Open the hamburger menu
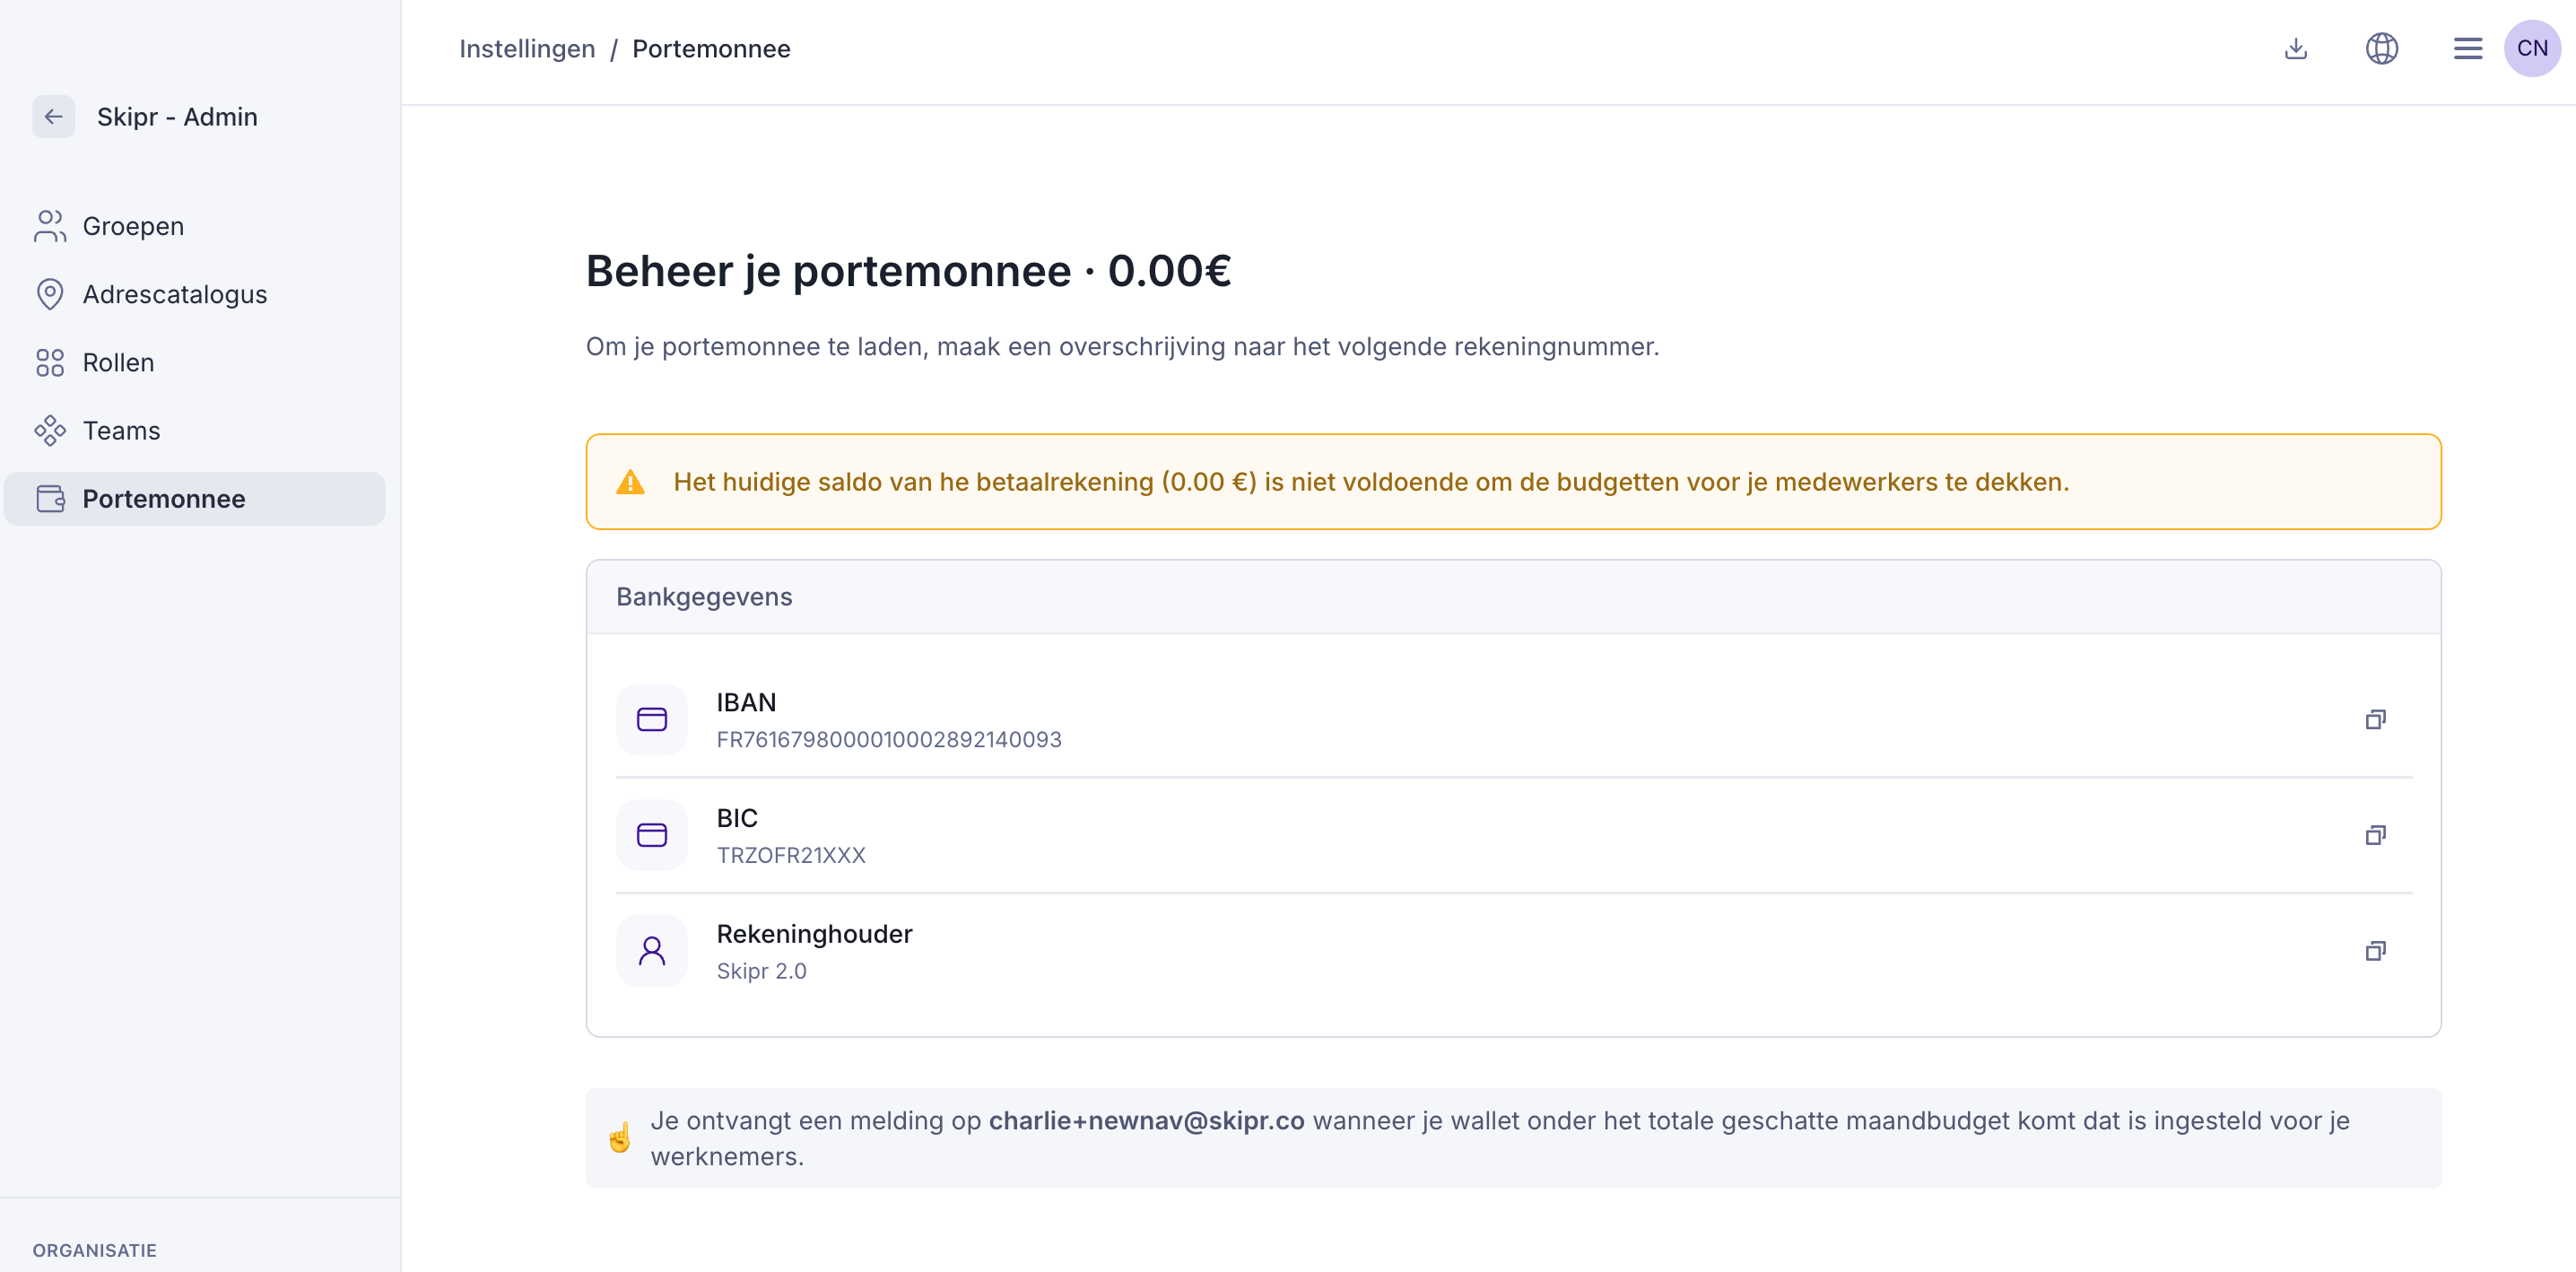Image resolution: width=2576 pixels, height=1272 pixels. pos(2467,48)
